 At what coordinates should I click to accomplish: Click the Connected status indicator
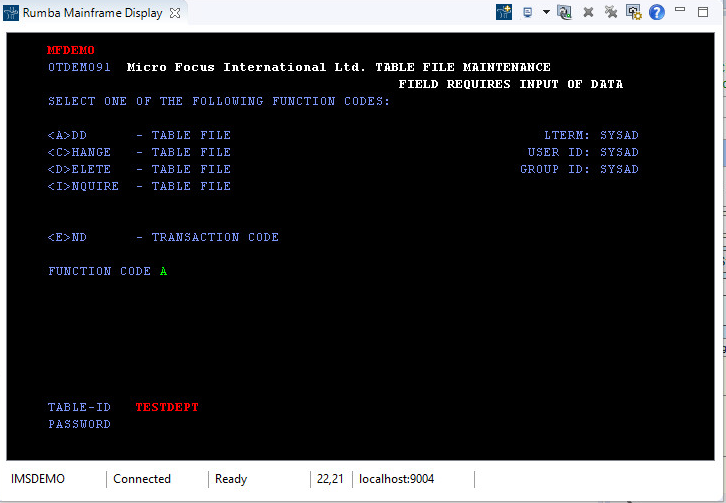142,479
